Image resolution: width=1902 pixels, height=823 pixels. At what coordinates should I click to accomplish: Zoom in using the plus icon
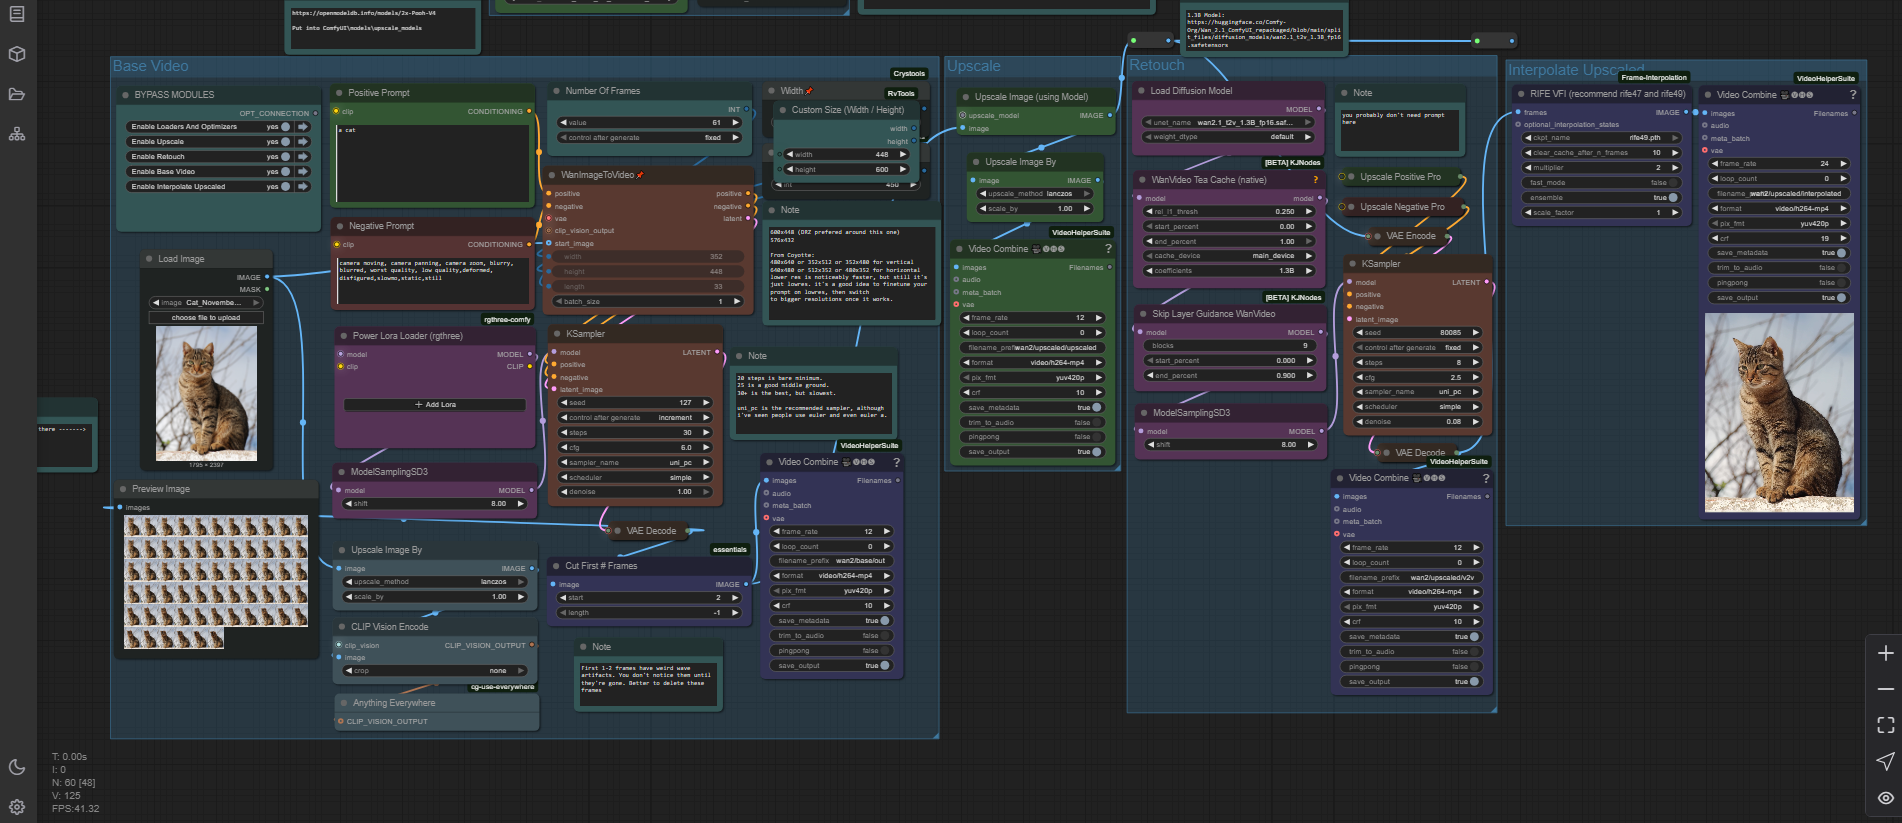tap(1885, 653)
